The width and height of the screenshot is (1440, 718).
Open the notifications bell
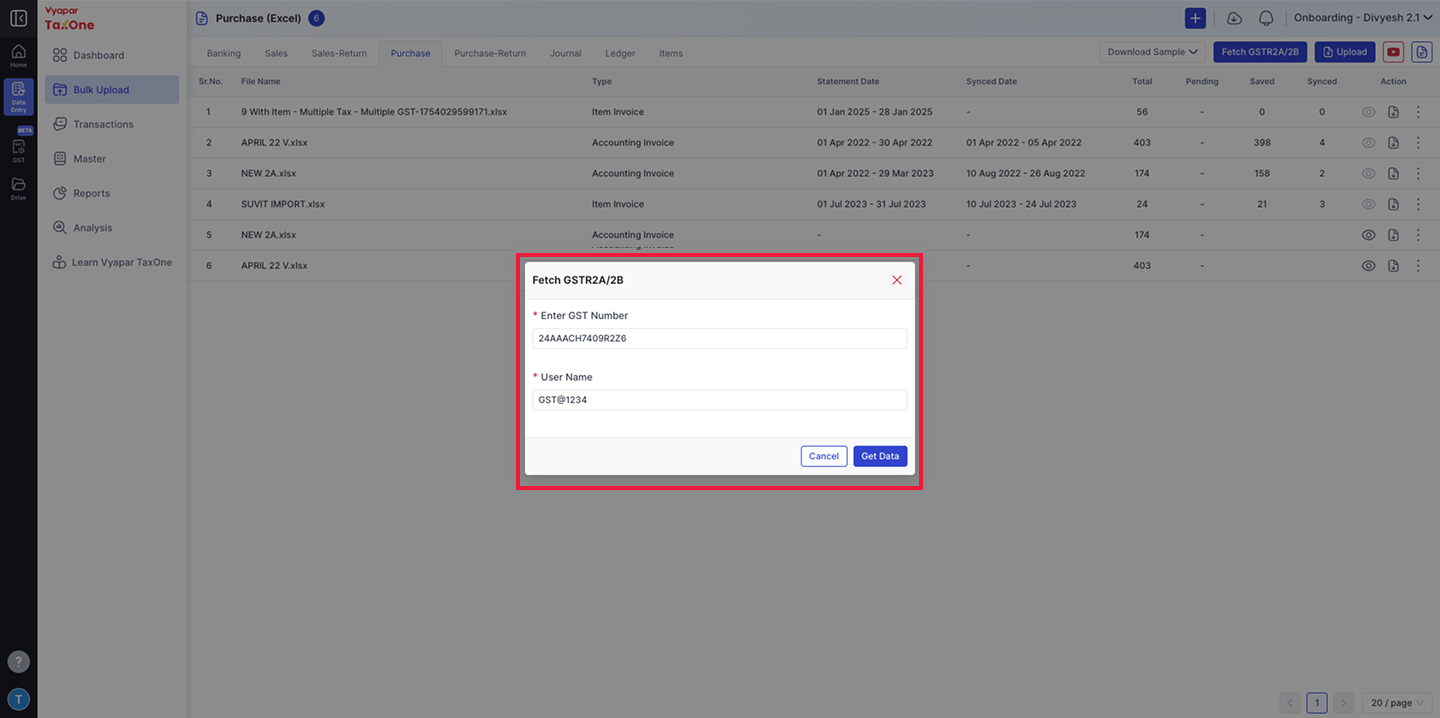[1266, 18]
